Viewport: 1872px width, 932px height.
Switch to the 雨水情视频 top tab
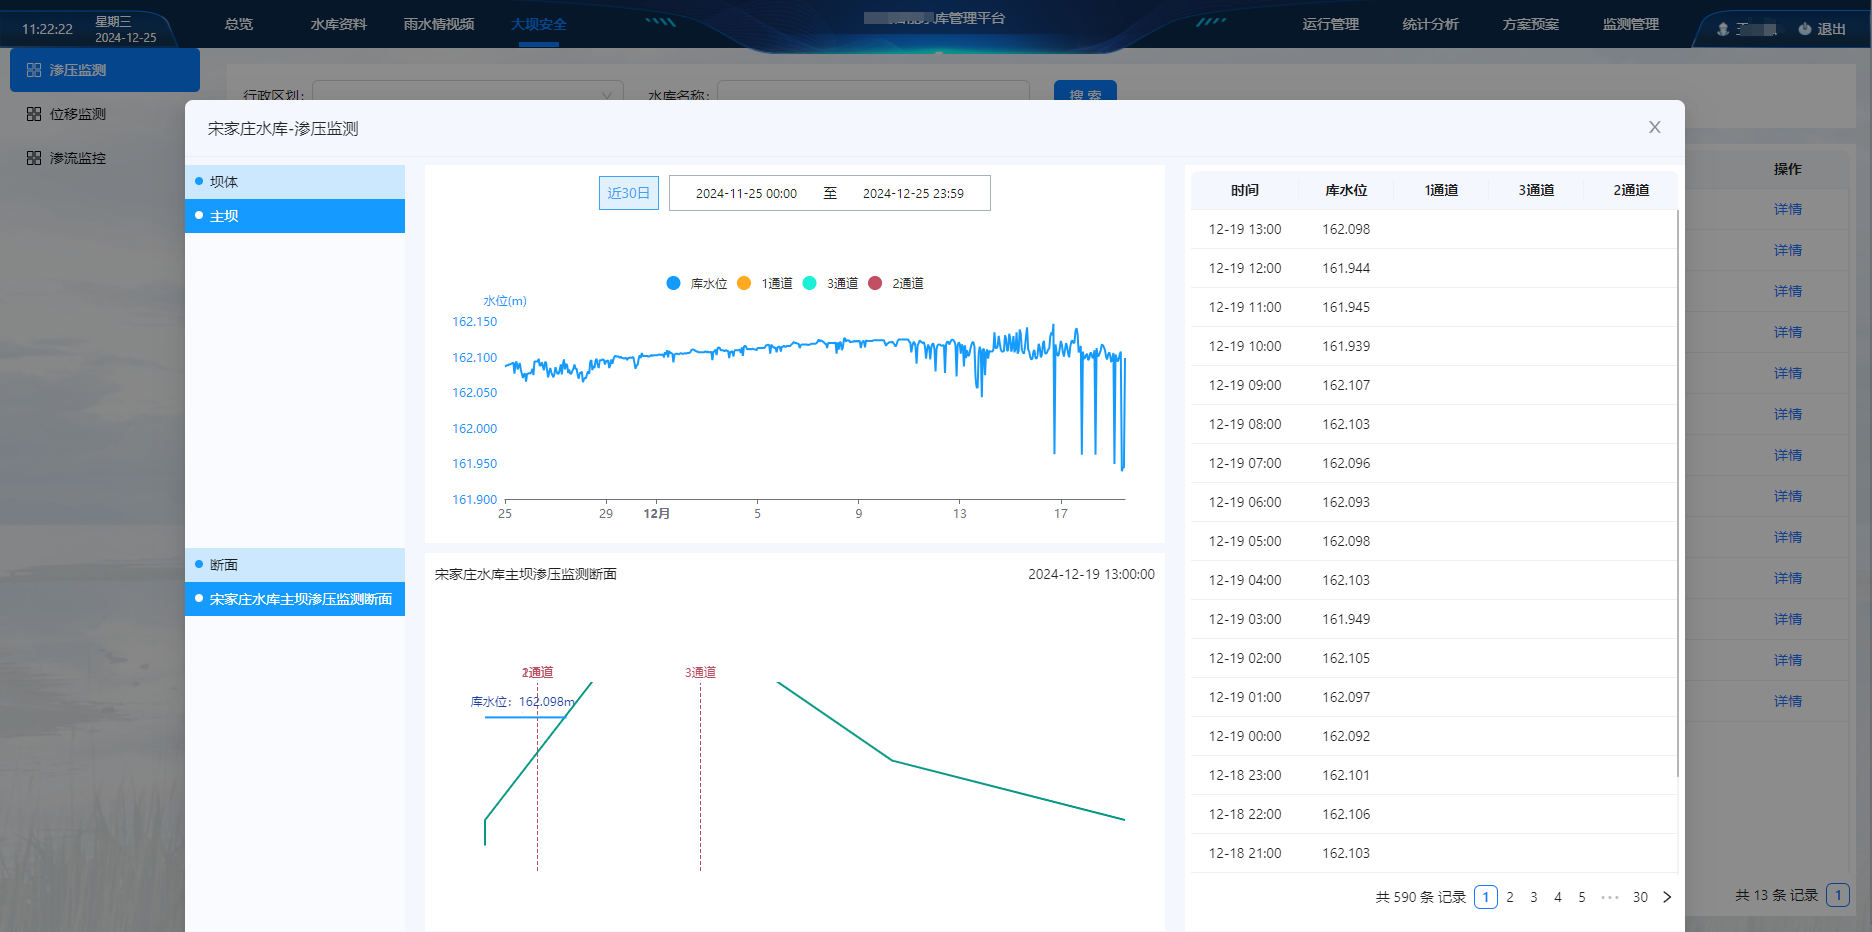pyautogui.click(x=439, y=24)
